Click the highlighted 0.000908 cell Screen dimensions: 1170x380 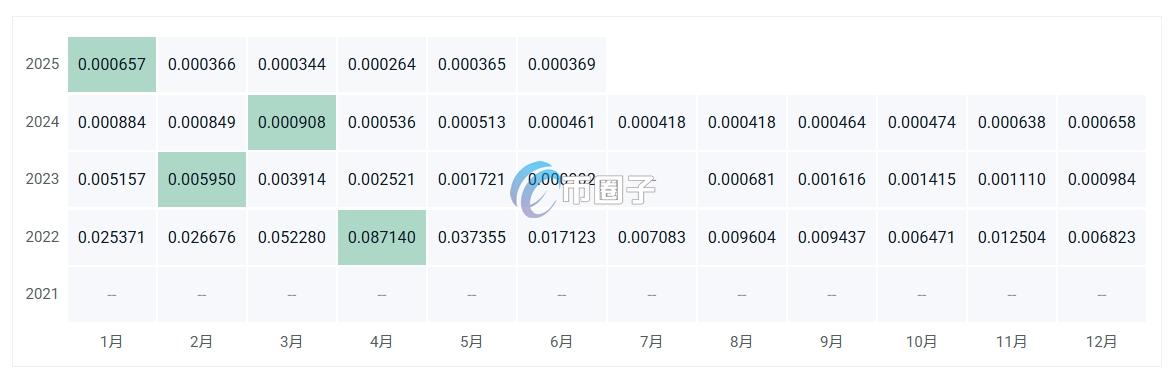(292, 122)
